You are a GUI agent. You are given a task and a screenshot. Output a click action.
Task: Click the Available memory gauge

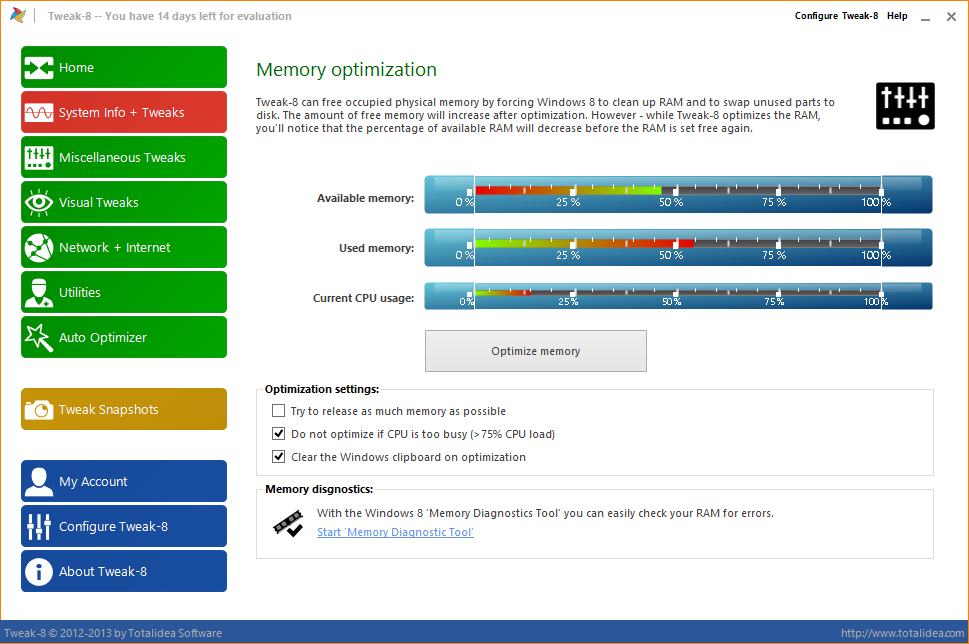tap(679, 195)
